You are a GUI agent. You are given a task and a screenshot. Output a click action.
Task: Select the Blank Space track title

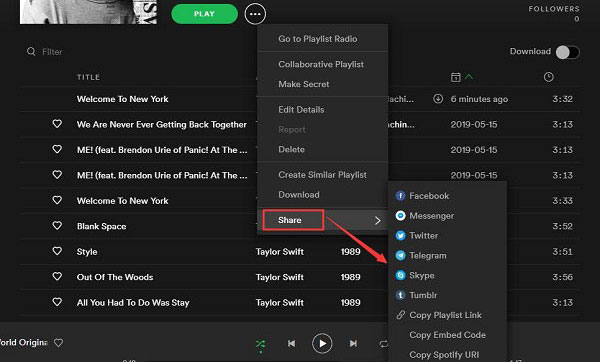(101, 226)
